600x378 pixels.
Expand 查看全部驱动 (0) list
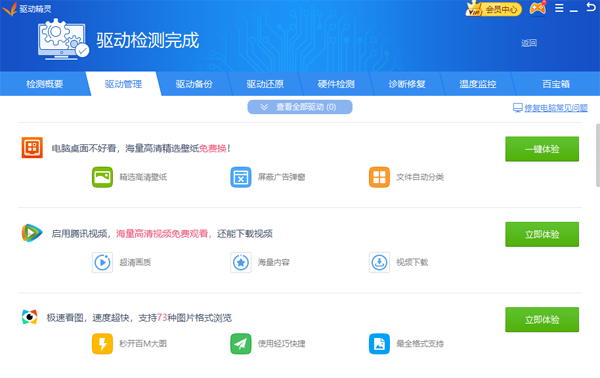click(x=300, y=107)
